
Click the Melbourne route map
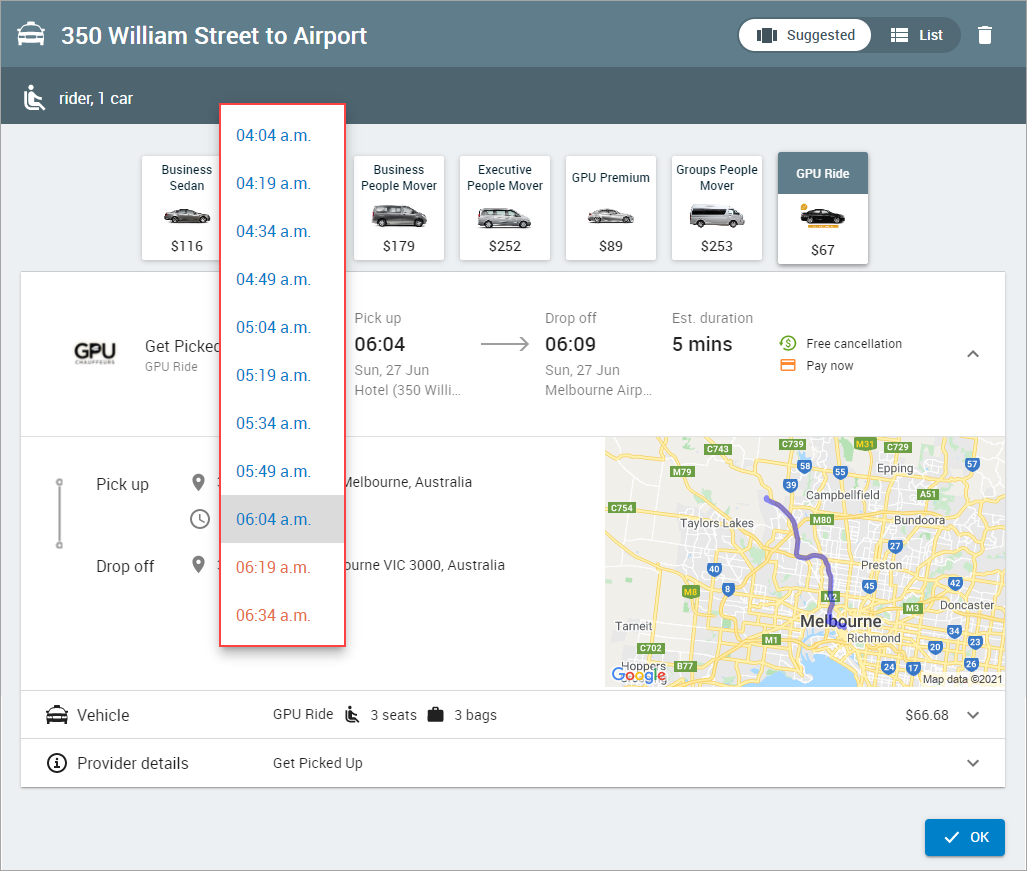pos(804,562)
